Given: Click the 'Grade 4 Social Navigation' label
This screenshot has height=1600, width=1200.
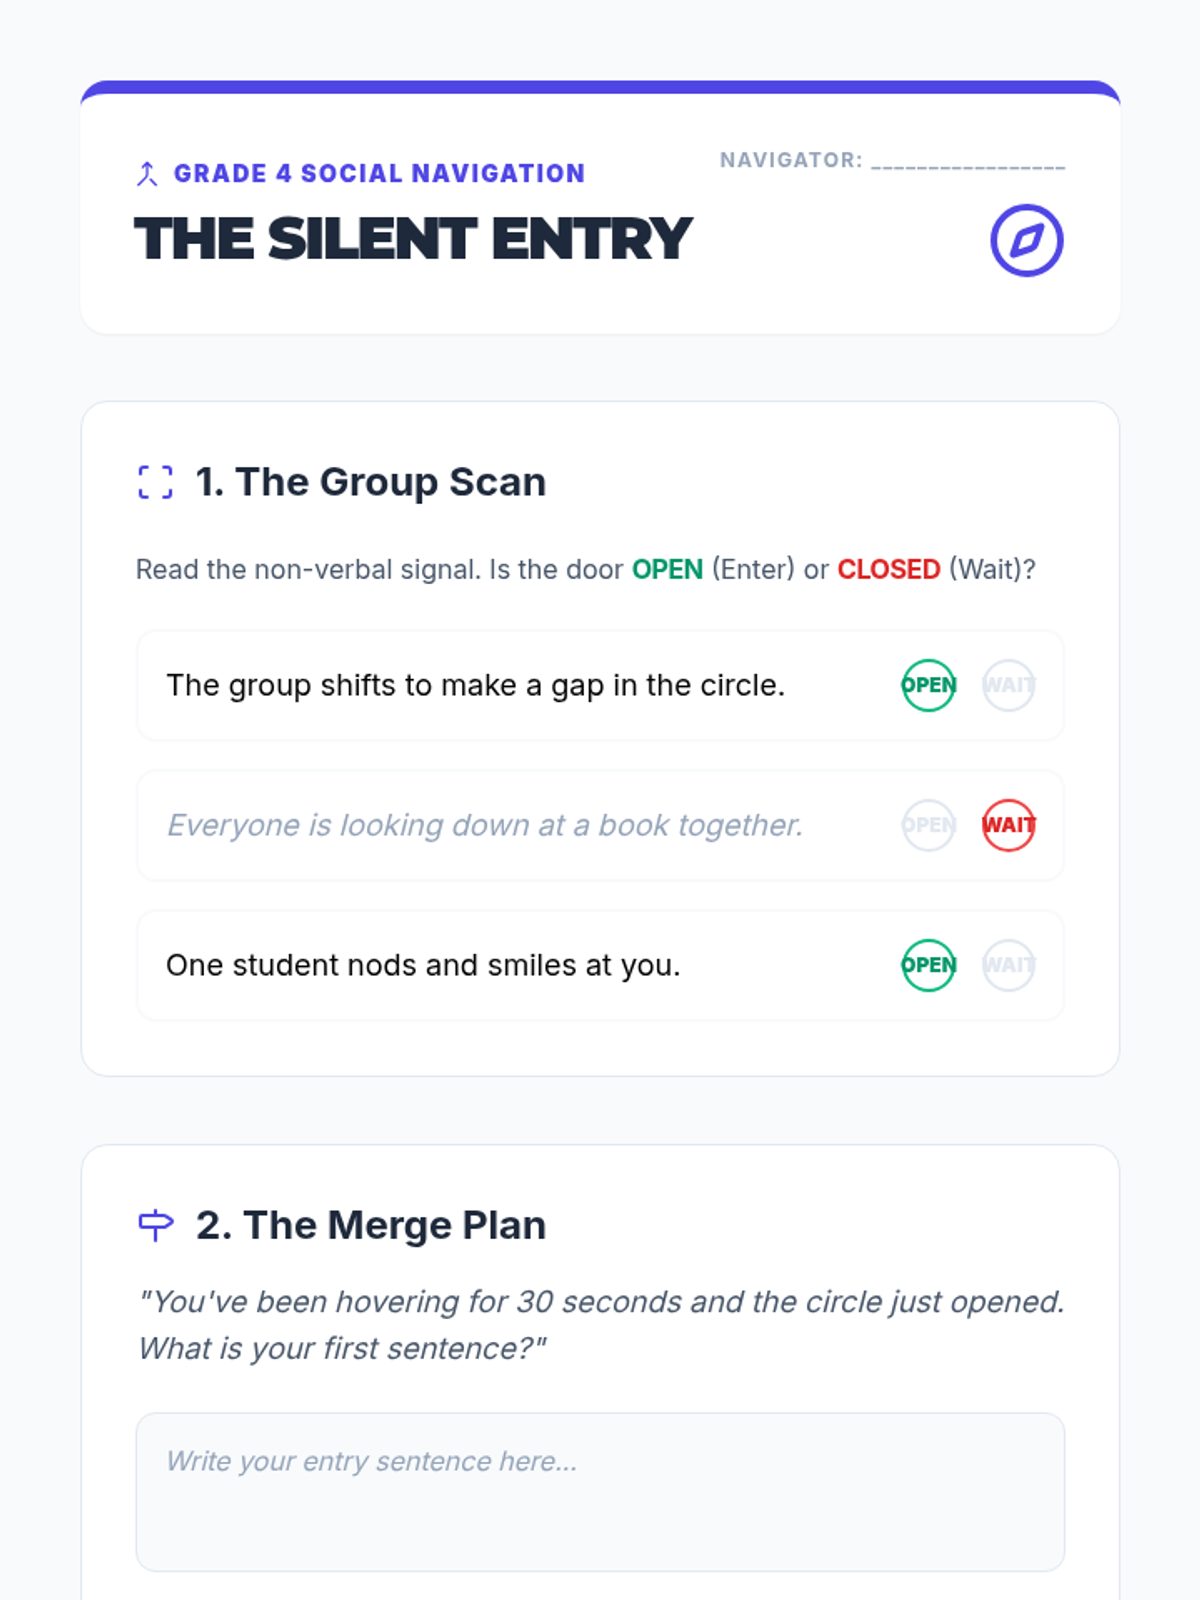Looking at the screenshot, I should click(x=379, y=174).
